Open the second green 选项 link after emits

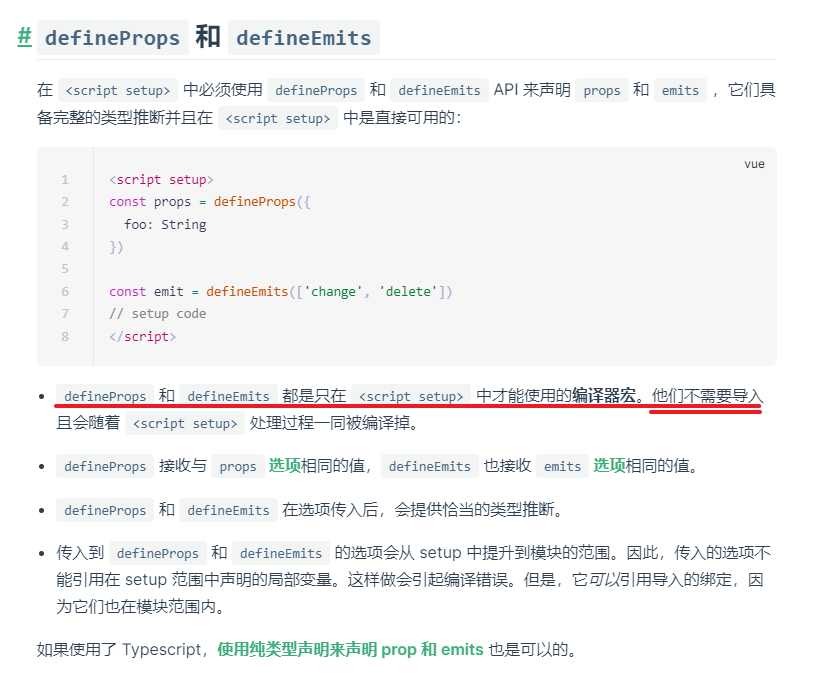(x=609, y=466)
